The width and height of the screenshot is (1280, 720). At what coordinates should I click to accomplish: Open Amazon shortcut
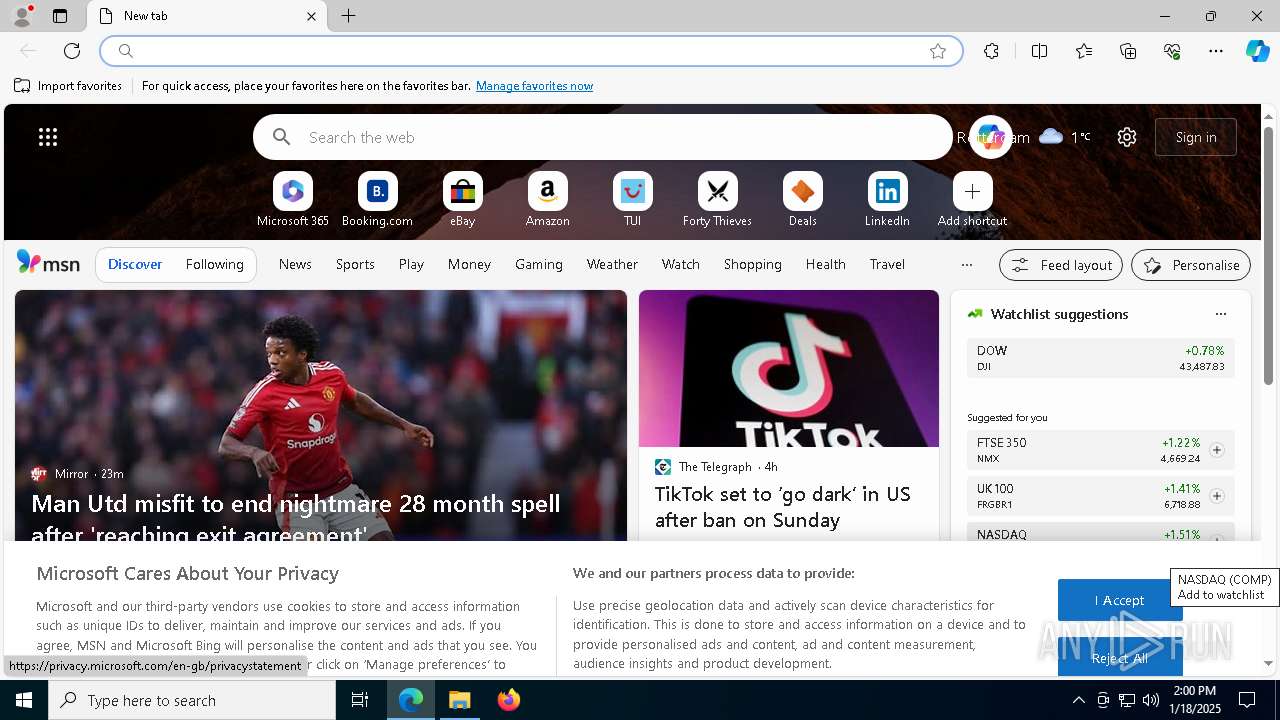547,200
